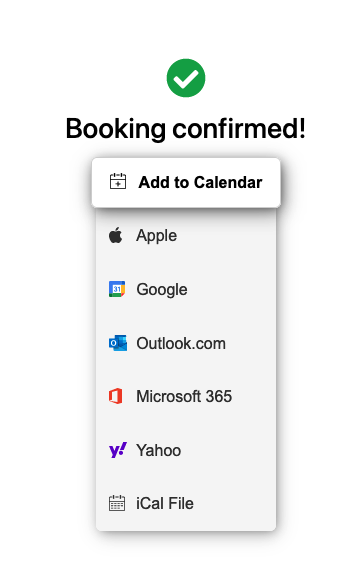Click the Outlook.com label text
The image size is (360, 565).
(x=181, y=343)
